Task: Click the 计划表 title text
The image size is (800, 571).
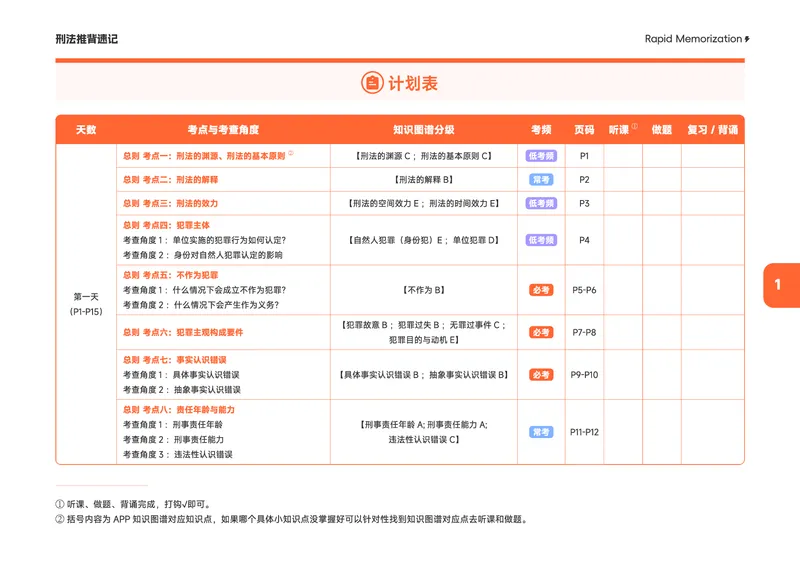Action: pos(413,83)
